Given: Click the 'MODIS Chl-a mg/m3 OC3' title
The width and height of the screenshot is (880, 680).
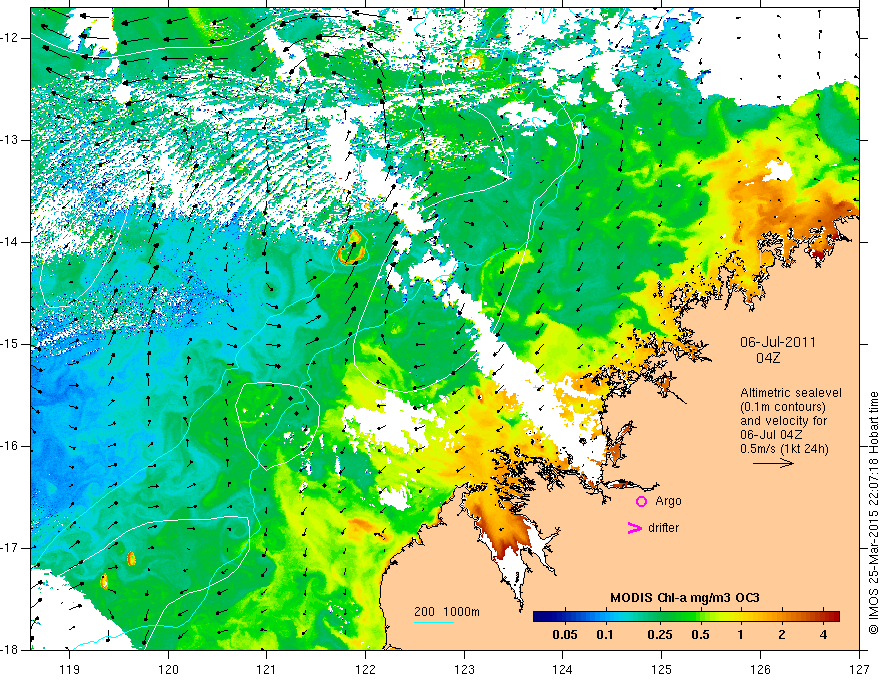Looking at the screenshot, I should (685, 598).
